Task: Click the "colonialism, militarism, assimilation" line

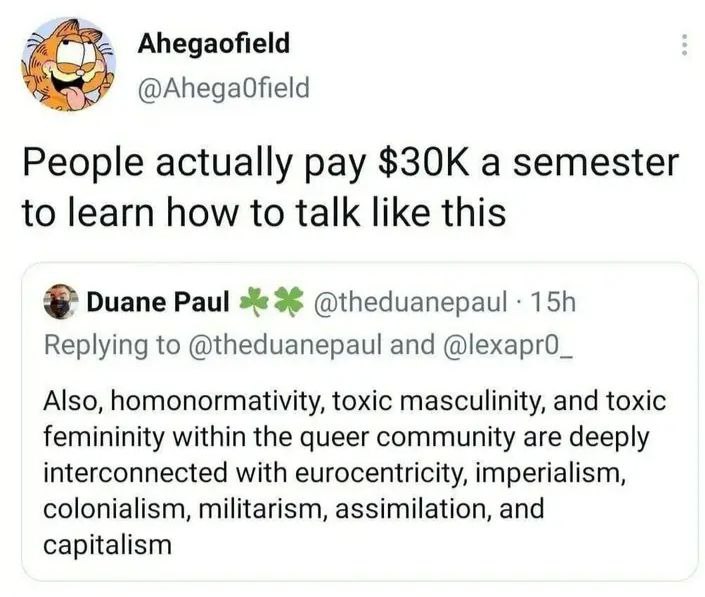Action: (x=268, y=508)
